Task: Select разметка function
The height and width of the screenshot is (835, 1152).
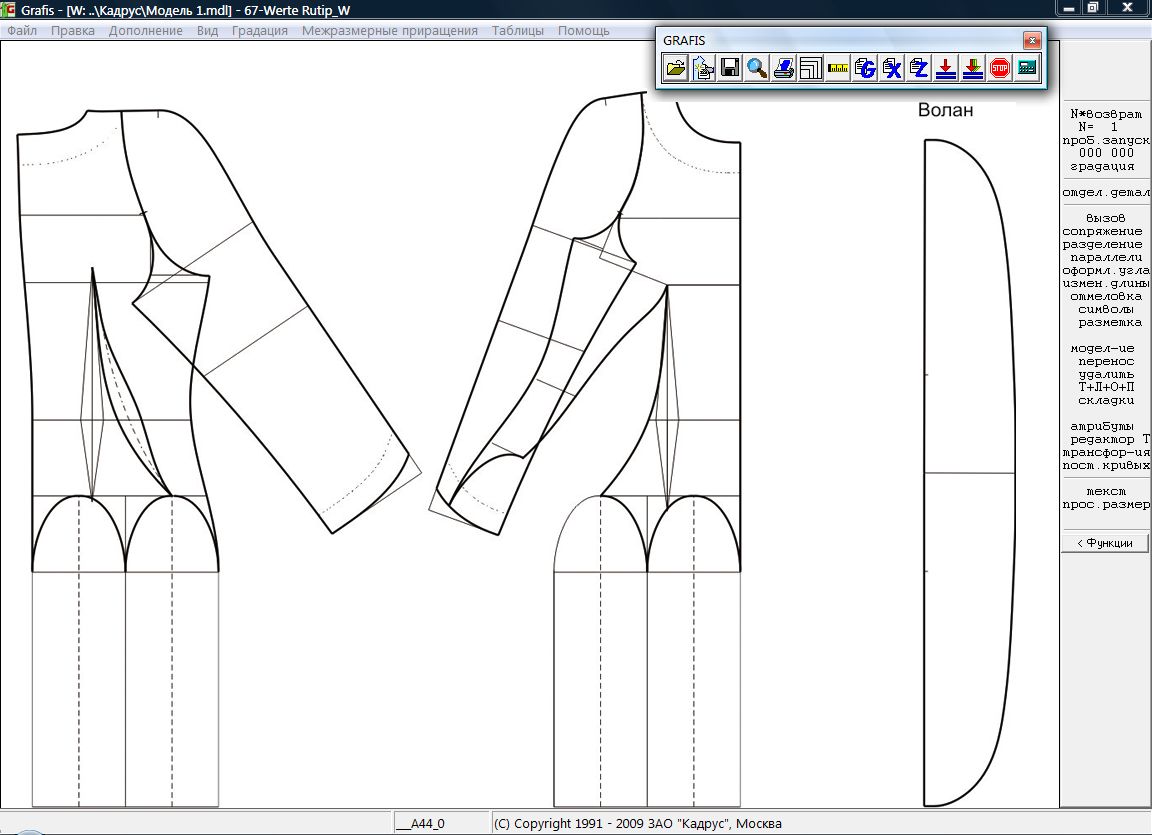Action: (x=1109, y=322)
